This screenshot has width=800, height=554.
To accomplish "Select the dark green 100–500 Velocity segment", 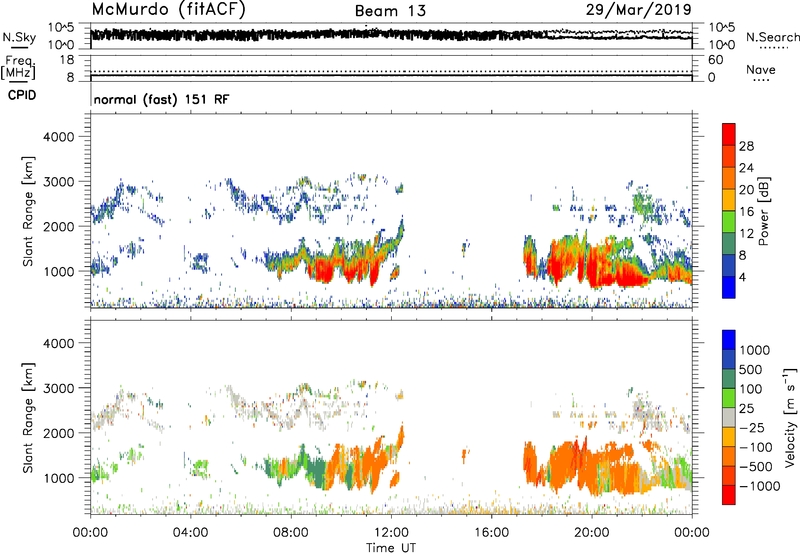I will pos(729,379).
